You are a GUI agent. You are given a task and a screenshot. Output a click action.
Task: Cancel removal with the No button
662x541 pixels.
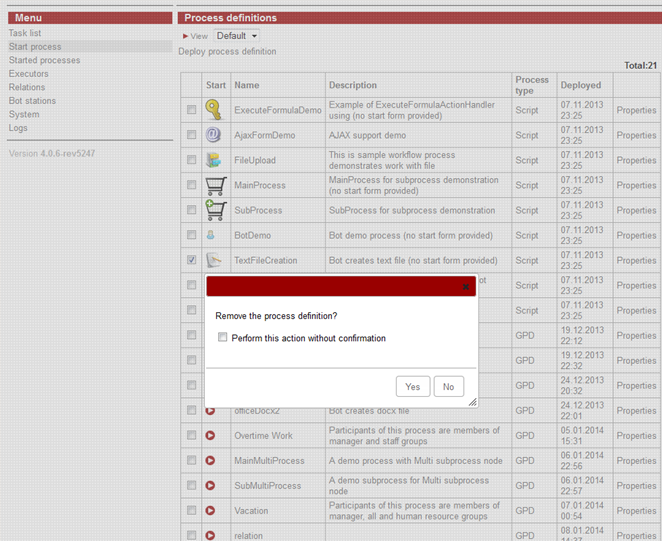coord(449,386)
